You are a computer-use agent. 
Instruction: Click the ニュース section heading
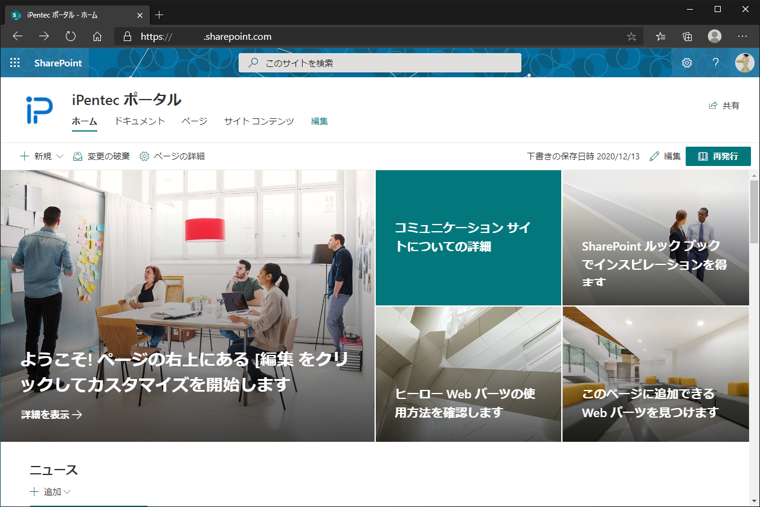point(54,470)
